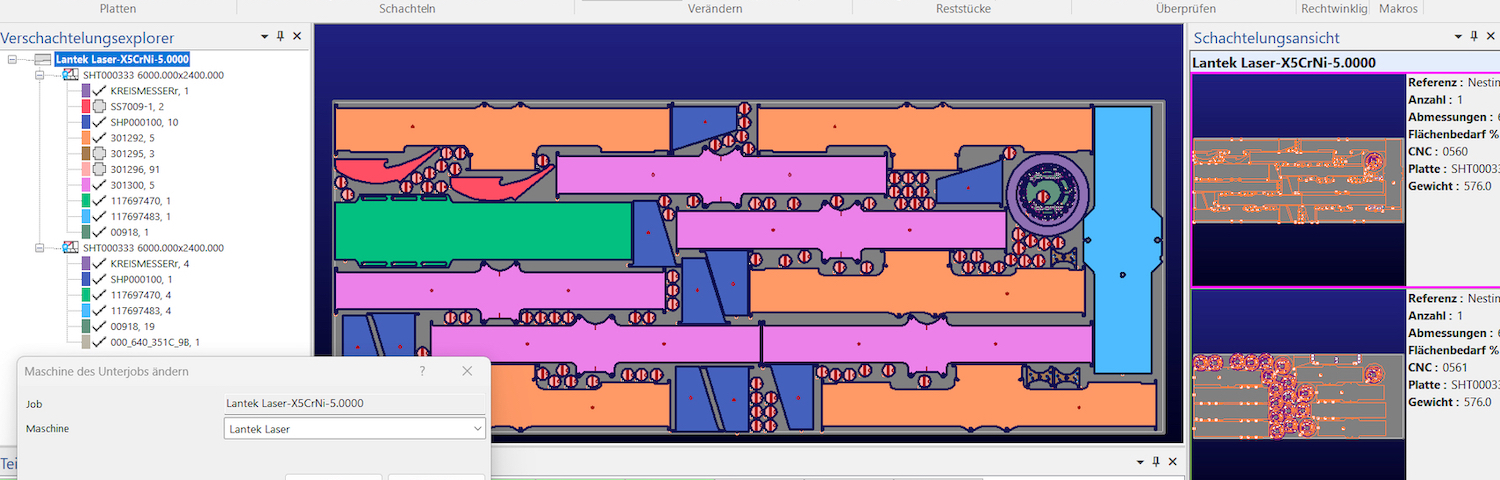Viewport: 1500px width, 480px height.
Task: Click the orange color swatch for 301292
Action: 85,138
